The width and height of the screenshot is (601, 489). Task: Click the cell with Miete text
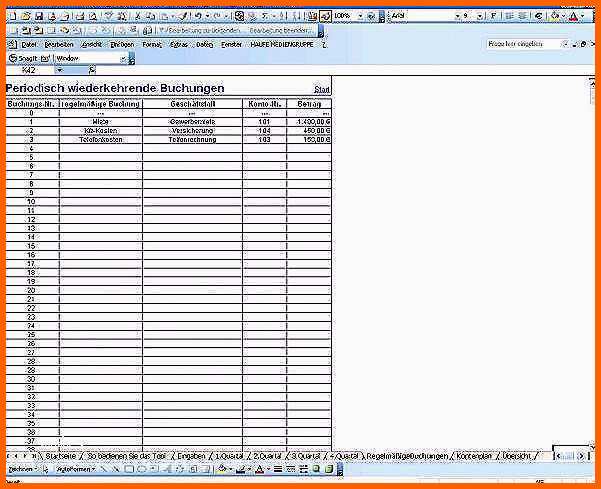[x=100, y=122]
